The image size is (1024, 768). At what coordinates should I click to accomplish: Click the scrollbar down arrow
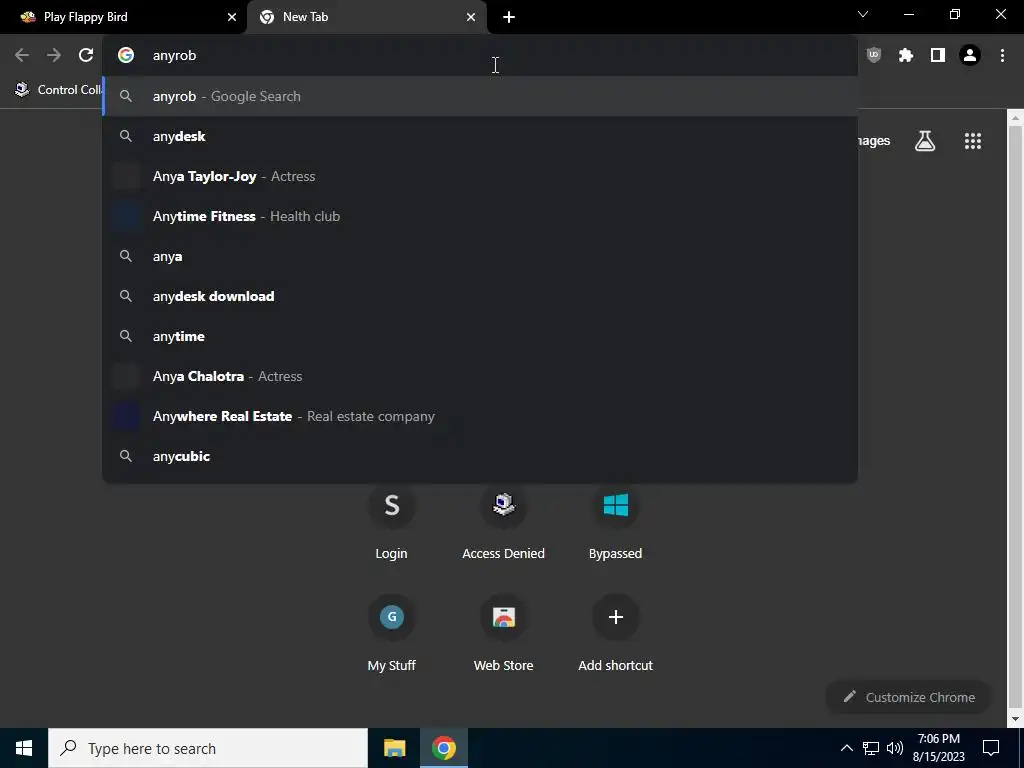click(1016, 719)
